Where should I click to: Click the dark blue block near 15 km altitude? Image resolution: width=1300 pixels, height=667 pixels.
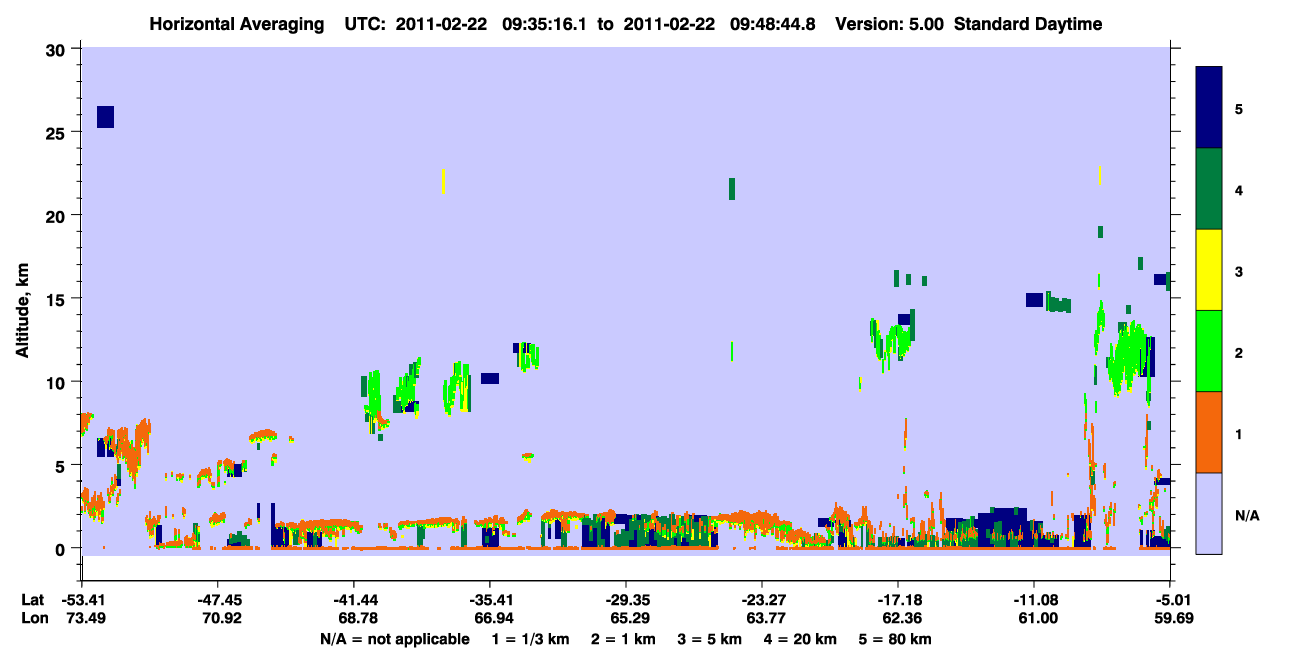coord(1035,300)
